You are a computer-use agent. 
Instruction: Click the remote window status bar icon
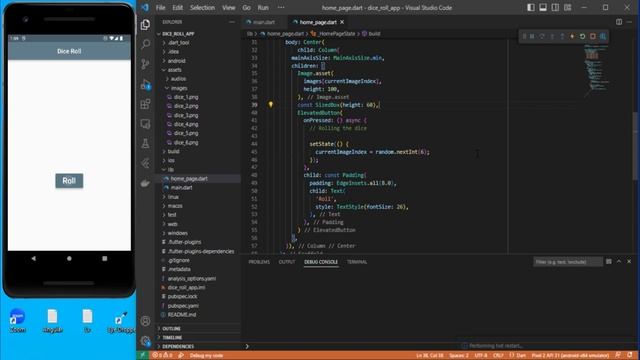click(142, 356)
